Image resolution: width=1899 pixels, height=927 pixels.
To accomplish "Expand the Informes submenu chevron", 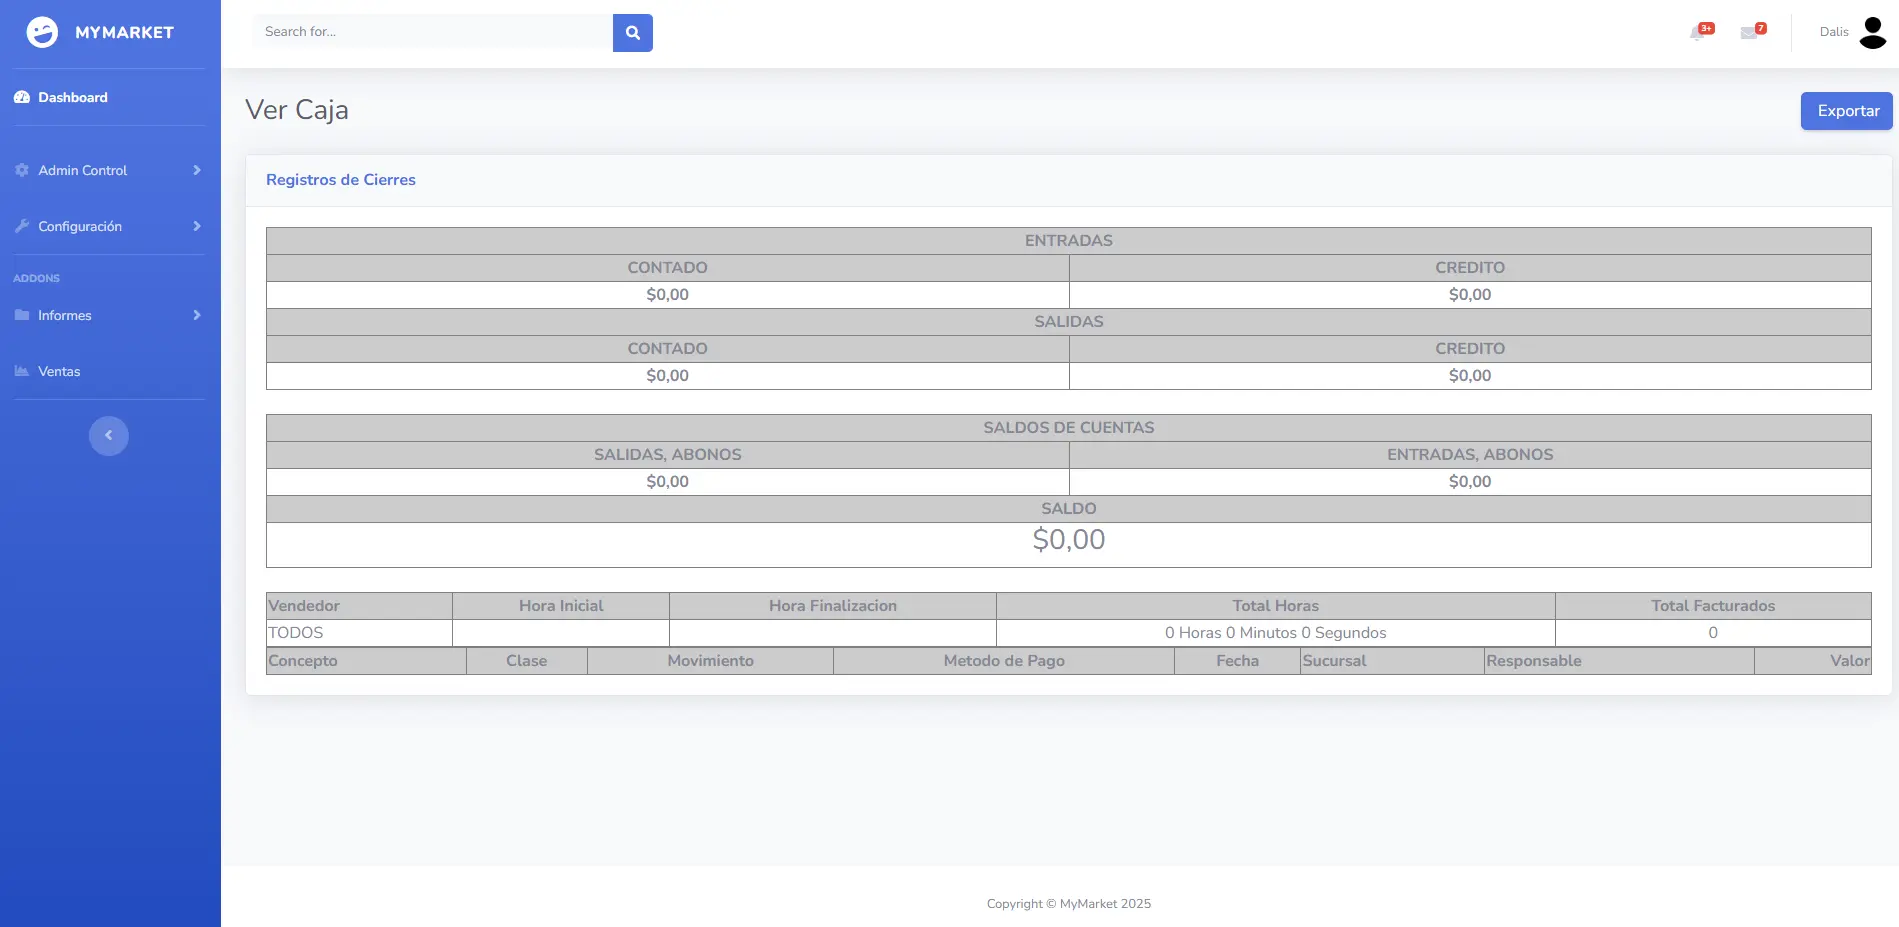I will (197, 316).
